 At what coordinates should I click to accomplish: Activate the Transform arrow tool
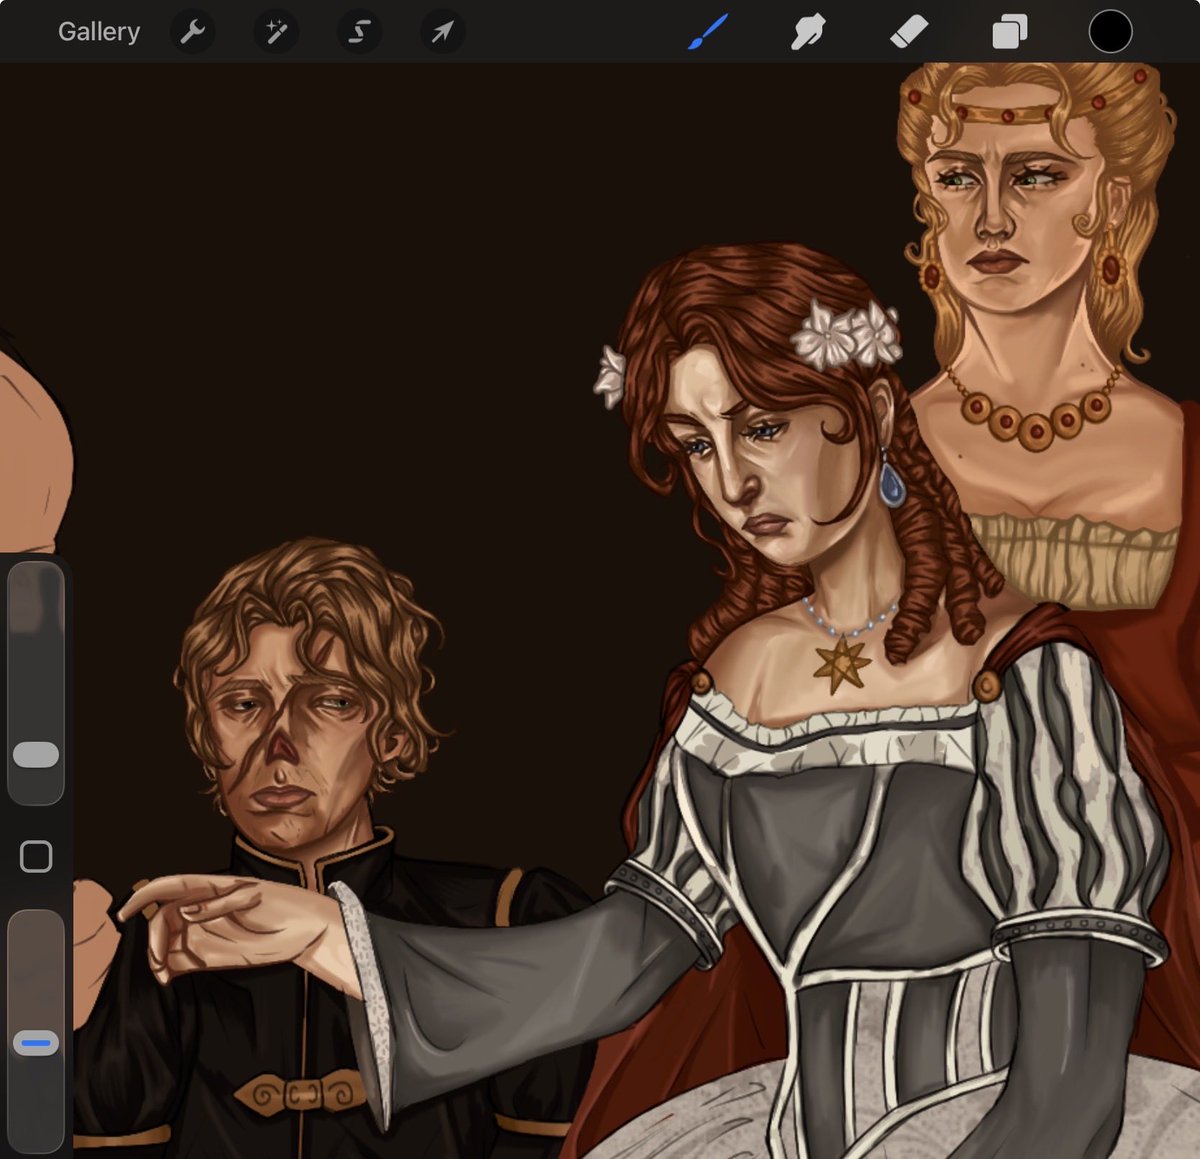coord(442,32)
